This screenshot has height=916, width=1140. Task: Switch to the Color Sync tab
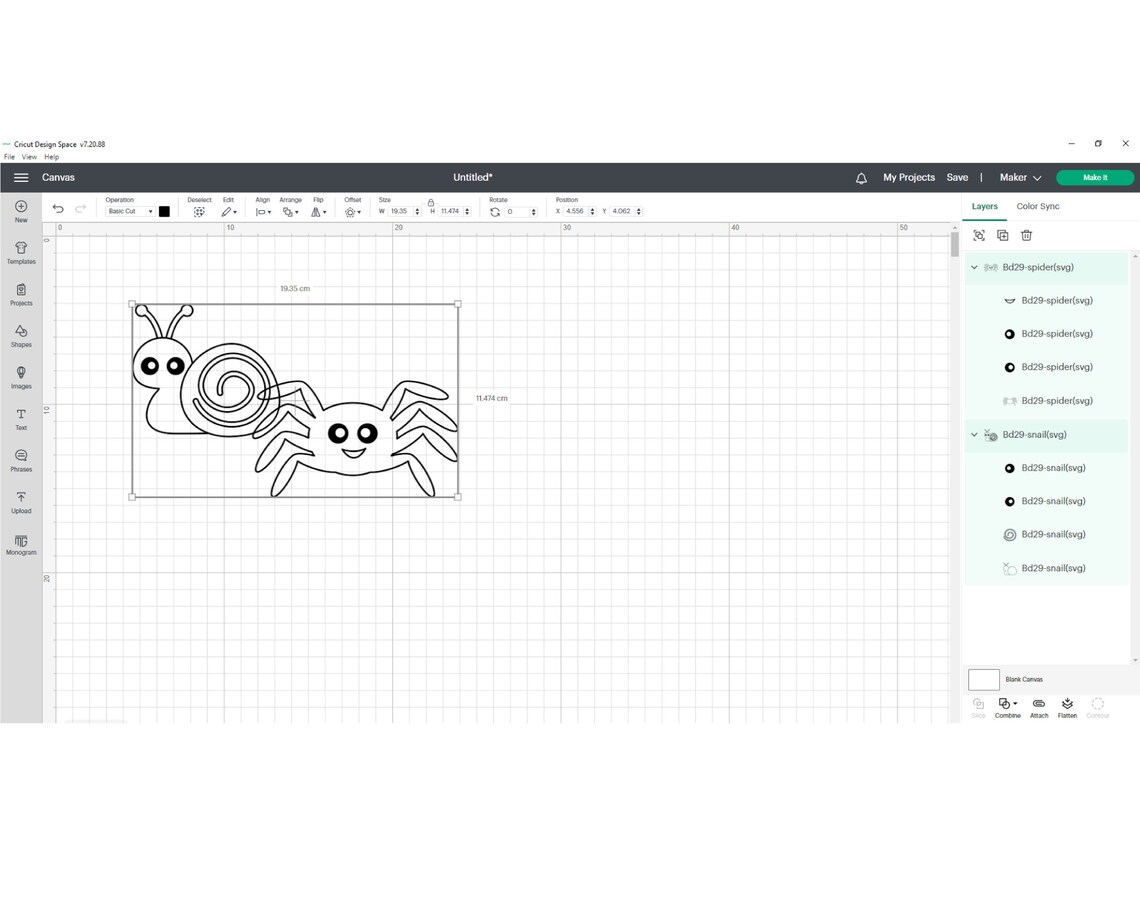tap(1037, 206)
